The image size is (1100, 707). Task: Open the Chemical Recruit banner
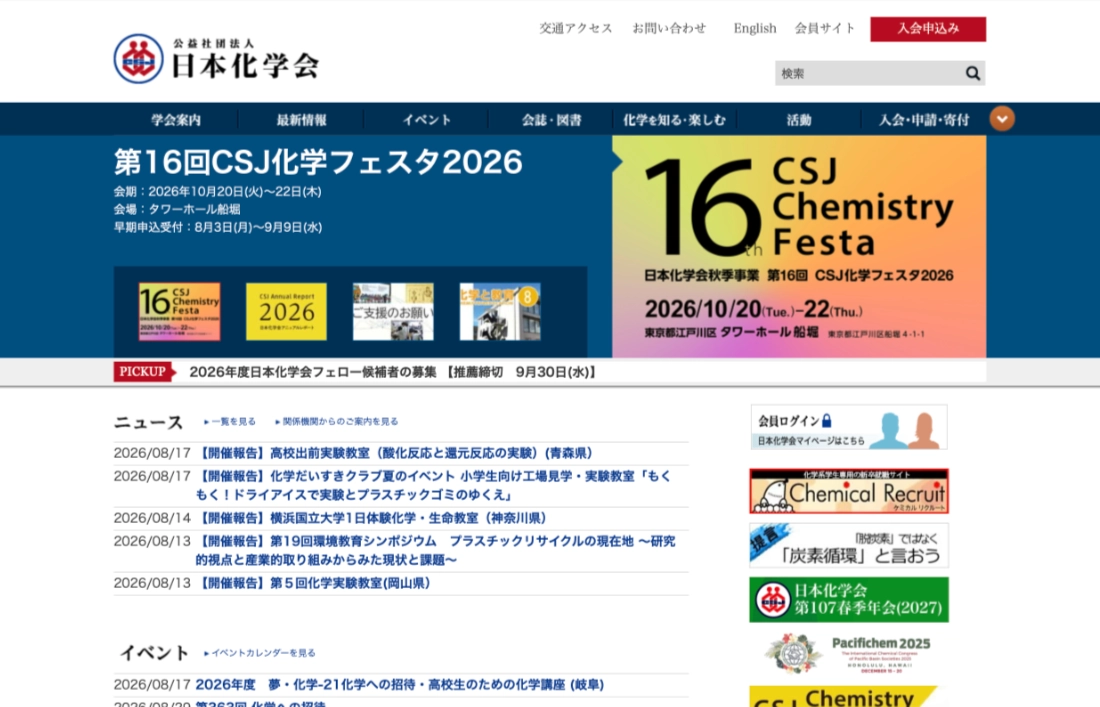click(849, 491)
